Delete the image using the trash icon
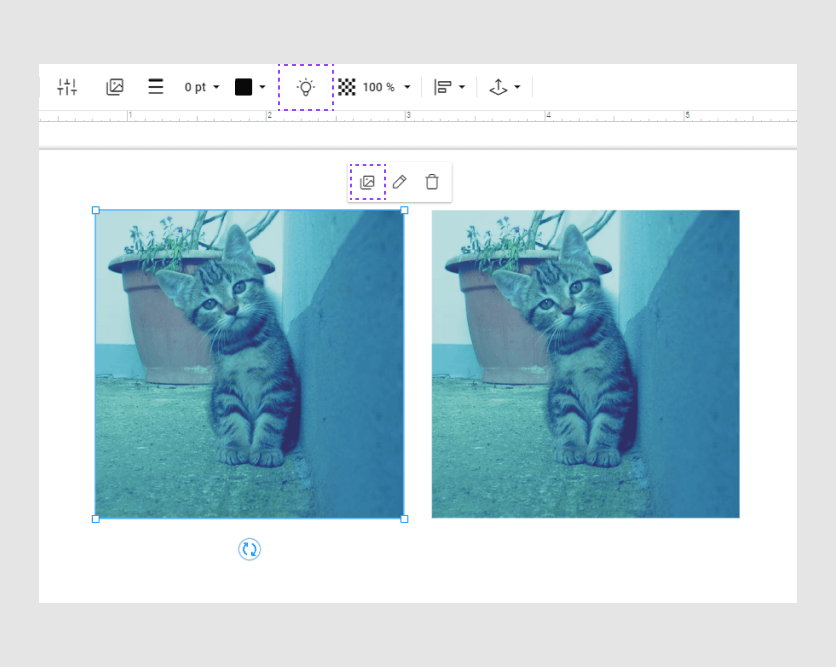 (x=431, y=182)
